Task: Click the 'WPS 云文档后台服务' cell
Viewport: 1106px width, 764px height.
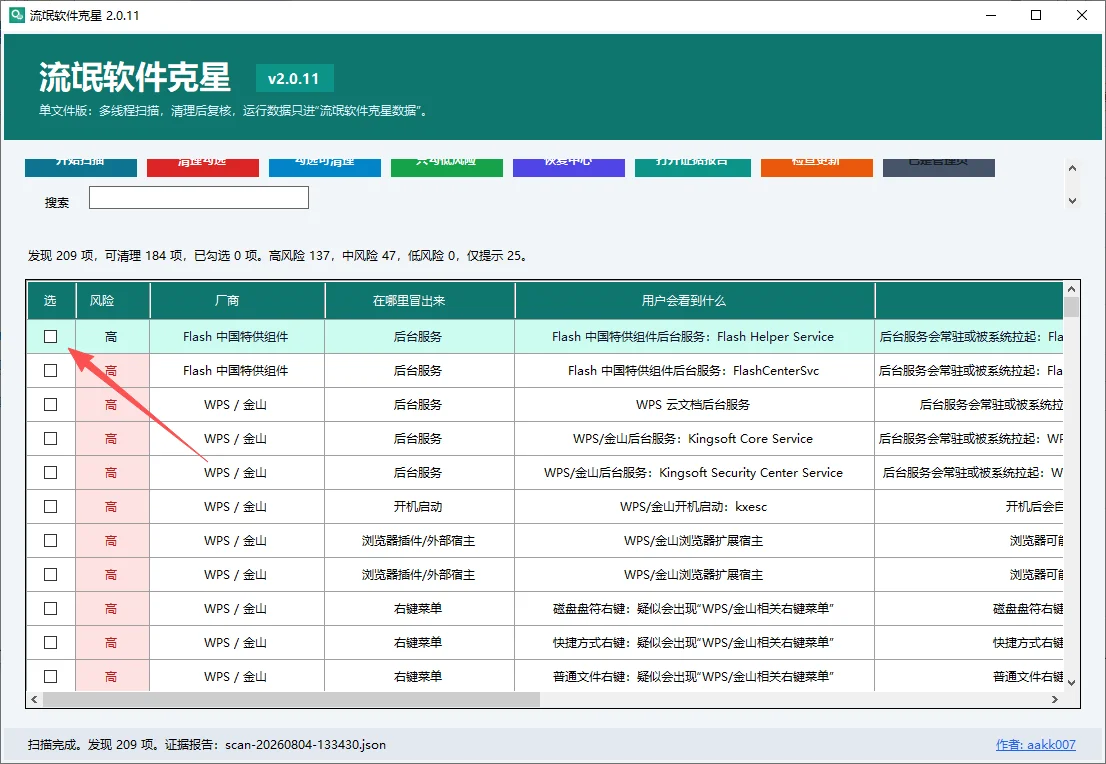Action: click(694, 404)
